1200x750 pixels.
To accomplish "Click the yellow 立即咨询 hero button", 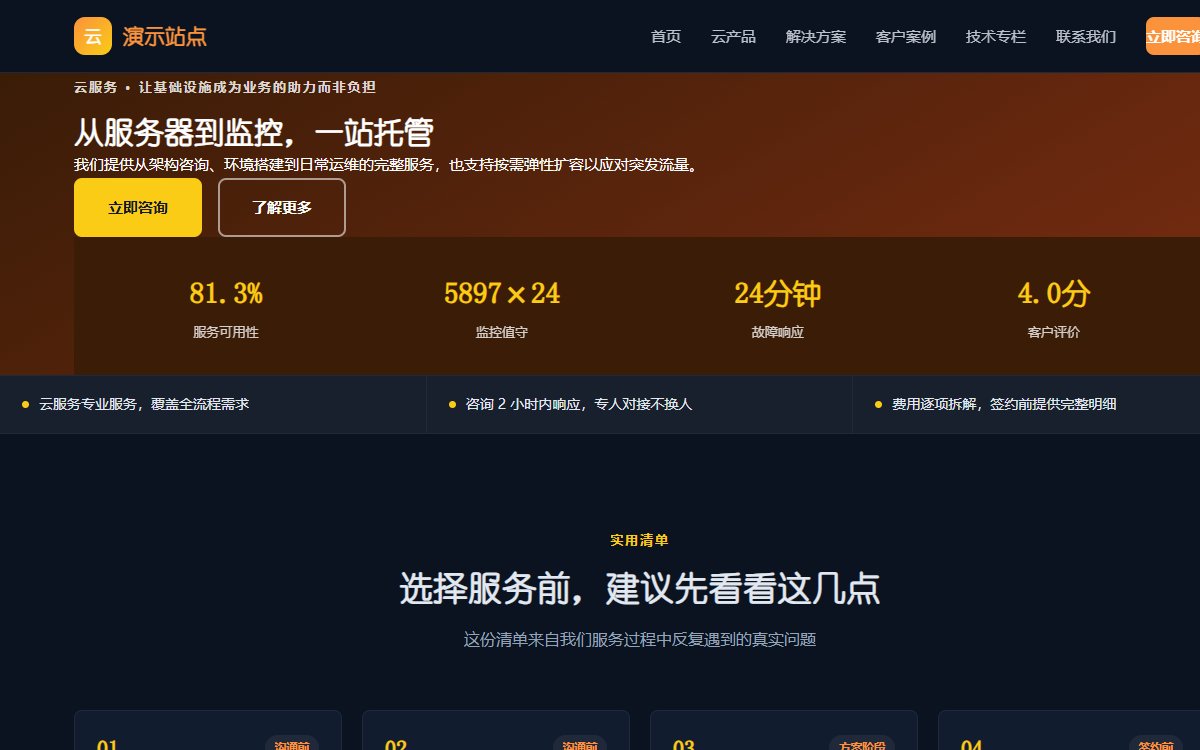I will pyautogui.click(x=138, y=208).
